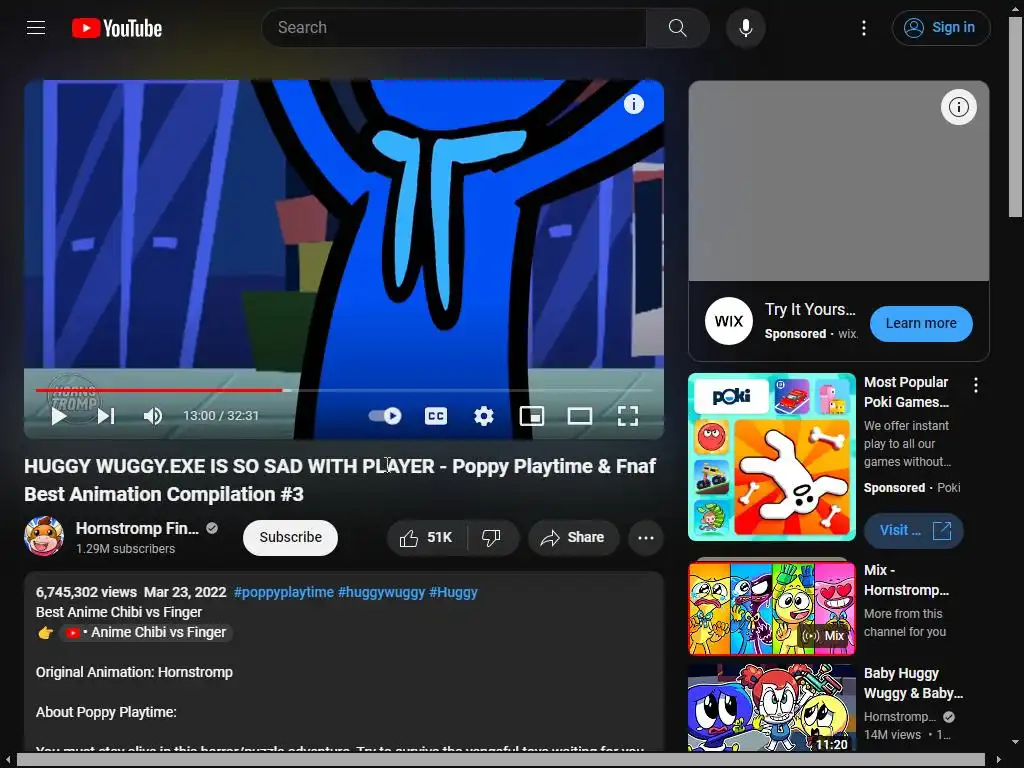This screenshot has width=1024, height=768.
Task: Open the Anime Chibi vs Finger playlist link
Action: [146, 632]
